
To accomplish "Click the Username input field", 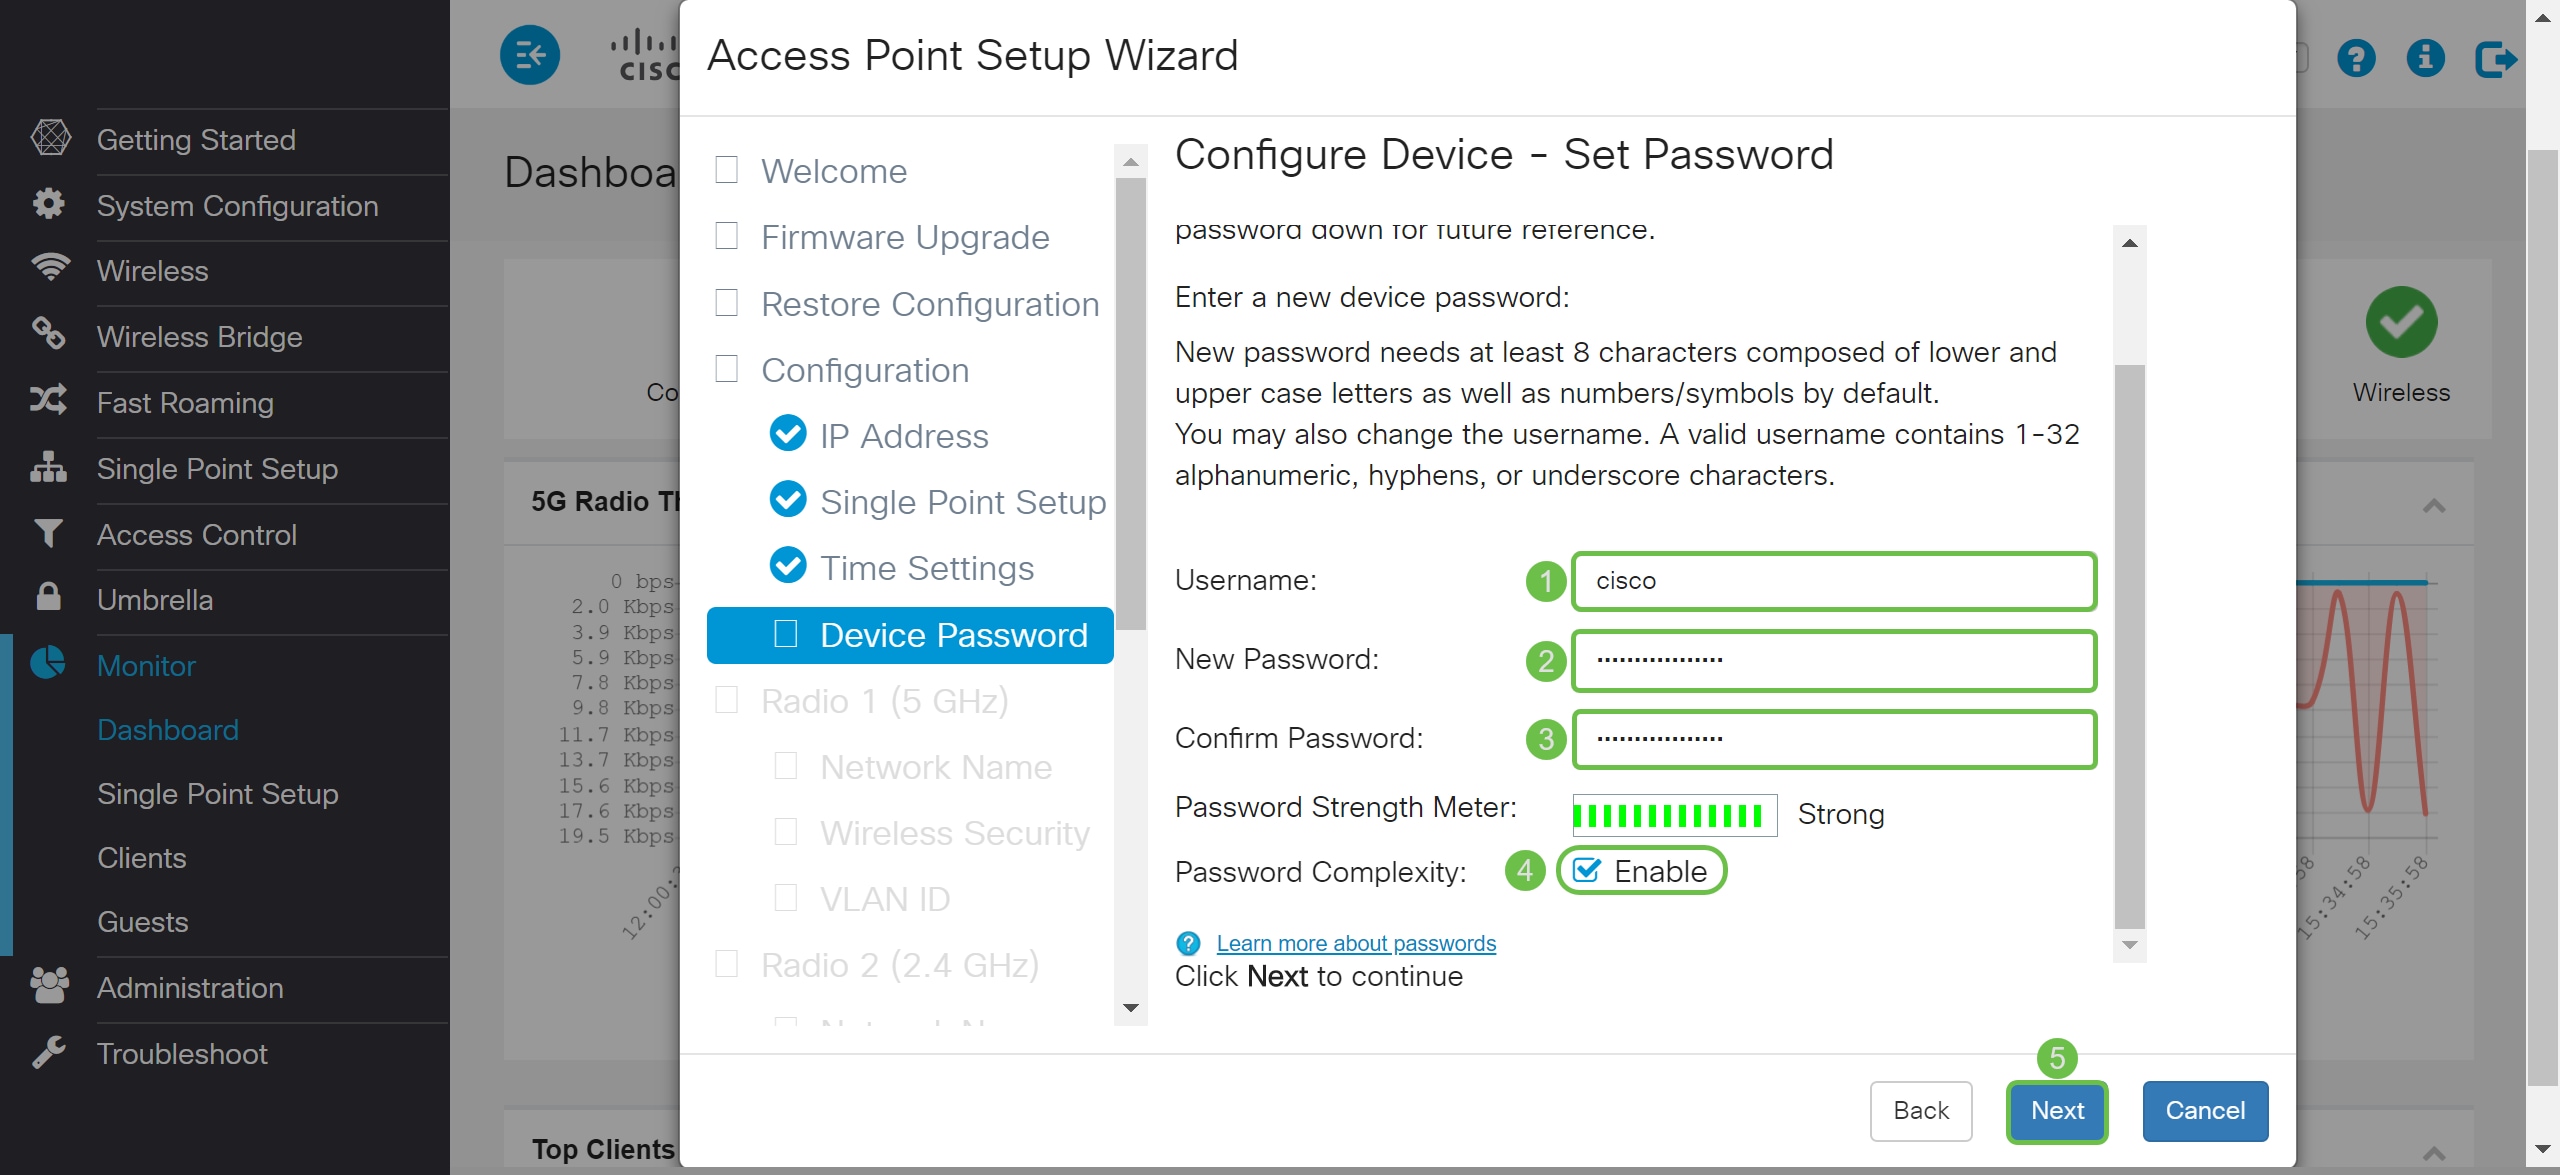I will click(1834, 581).
